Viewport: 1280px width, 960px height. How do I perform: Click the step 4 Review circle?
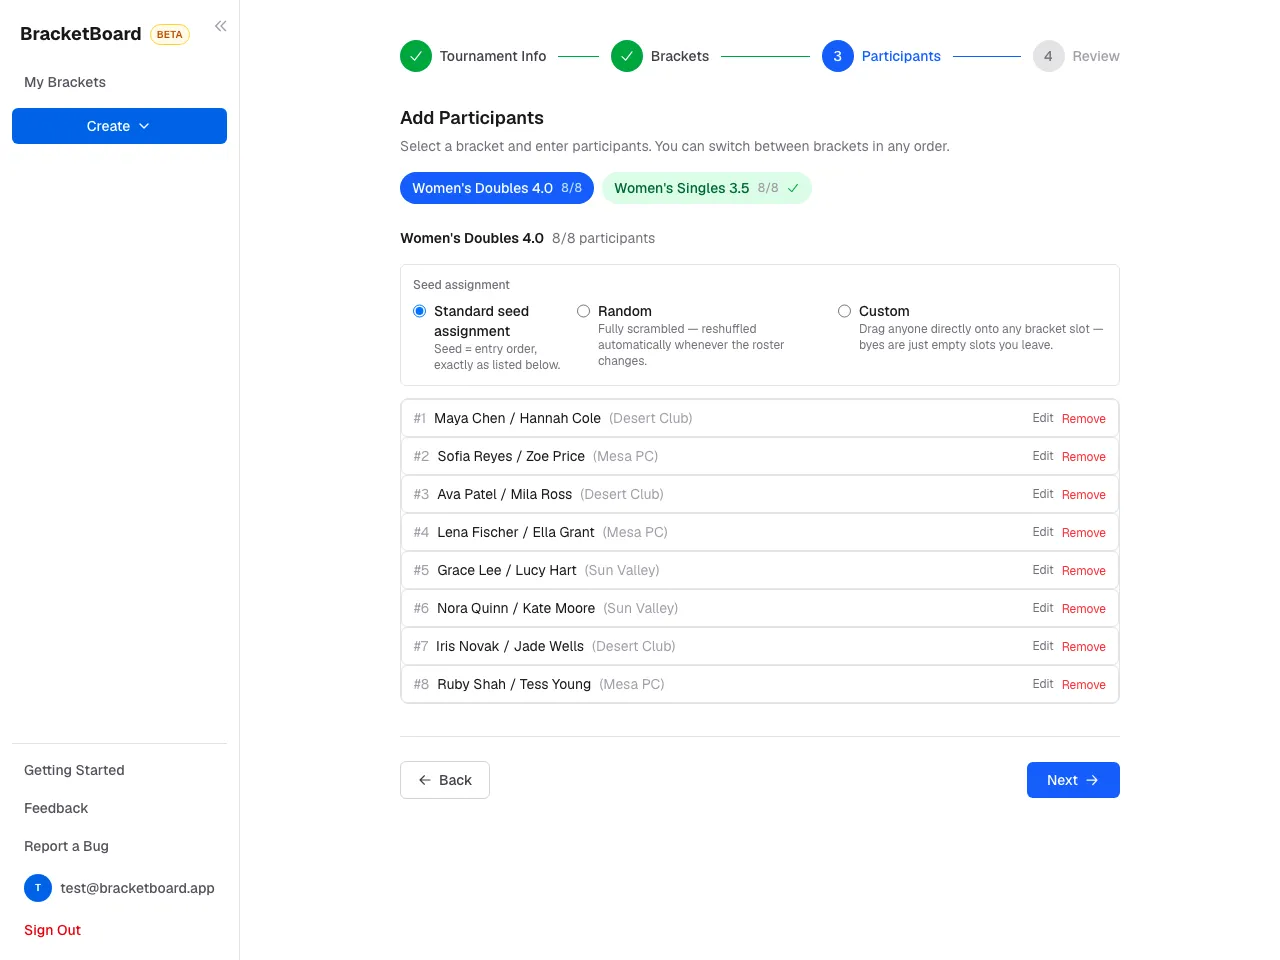1048,56
